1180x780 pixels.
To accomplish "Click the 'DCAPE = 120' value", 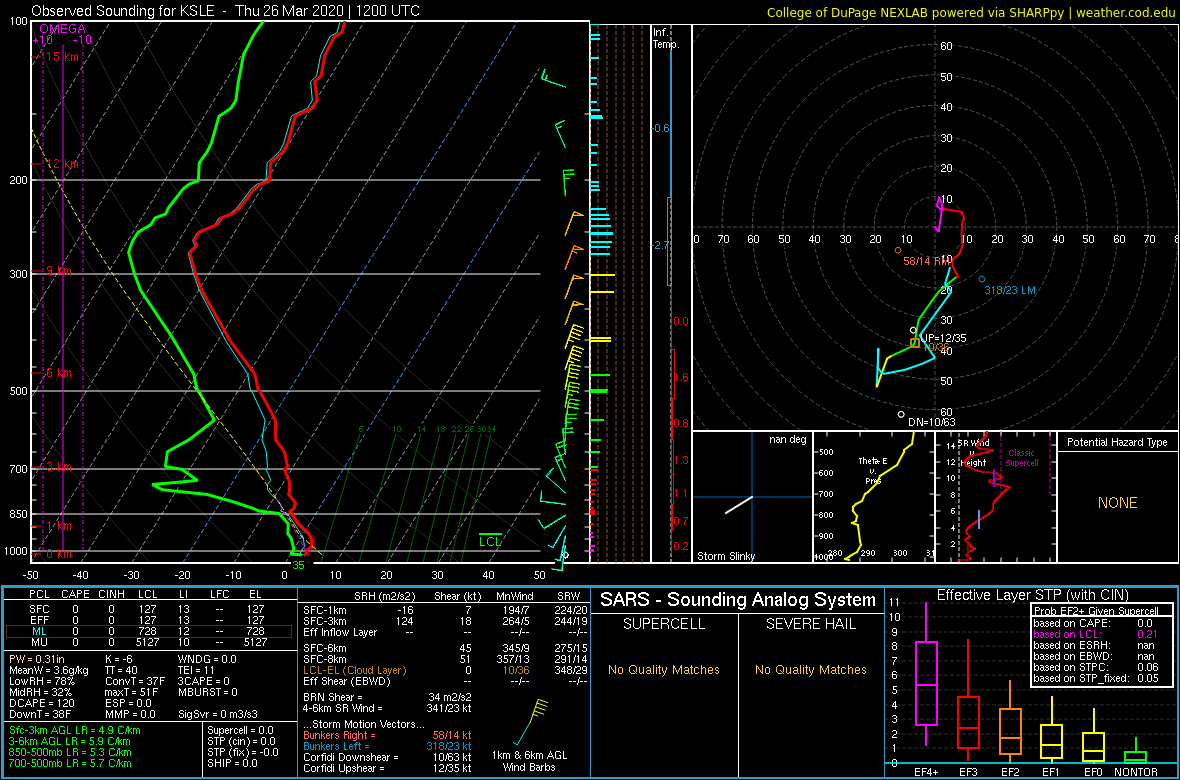I will [43, 703].
